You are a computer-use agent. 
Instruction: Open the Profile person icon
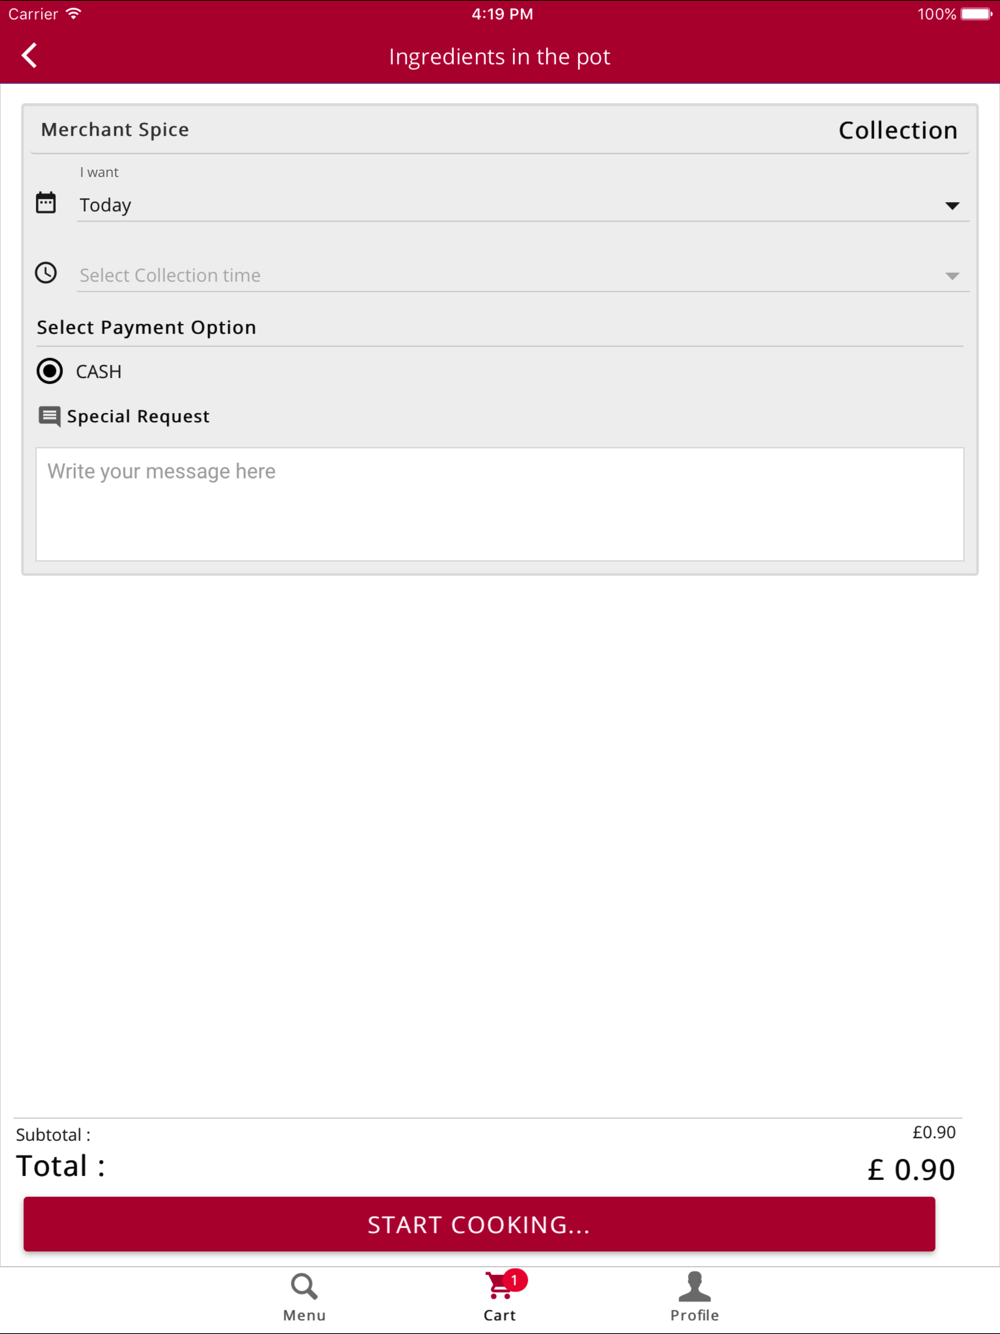click(694, 1286)
